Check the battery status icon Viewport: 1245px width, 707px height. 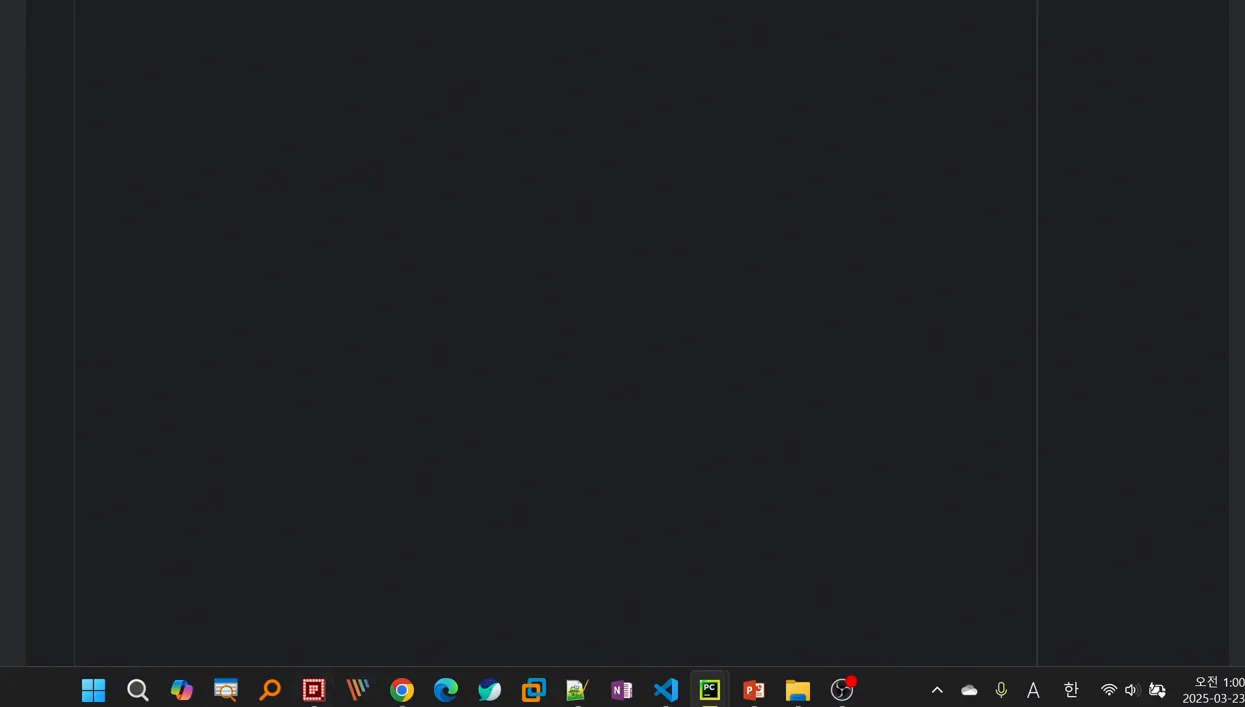tap(1157, 690)
